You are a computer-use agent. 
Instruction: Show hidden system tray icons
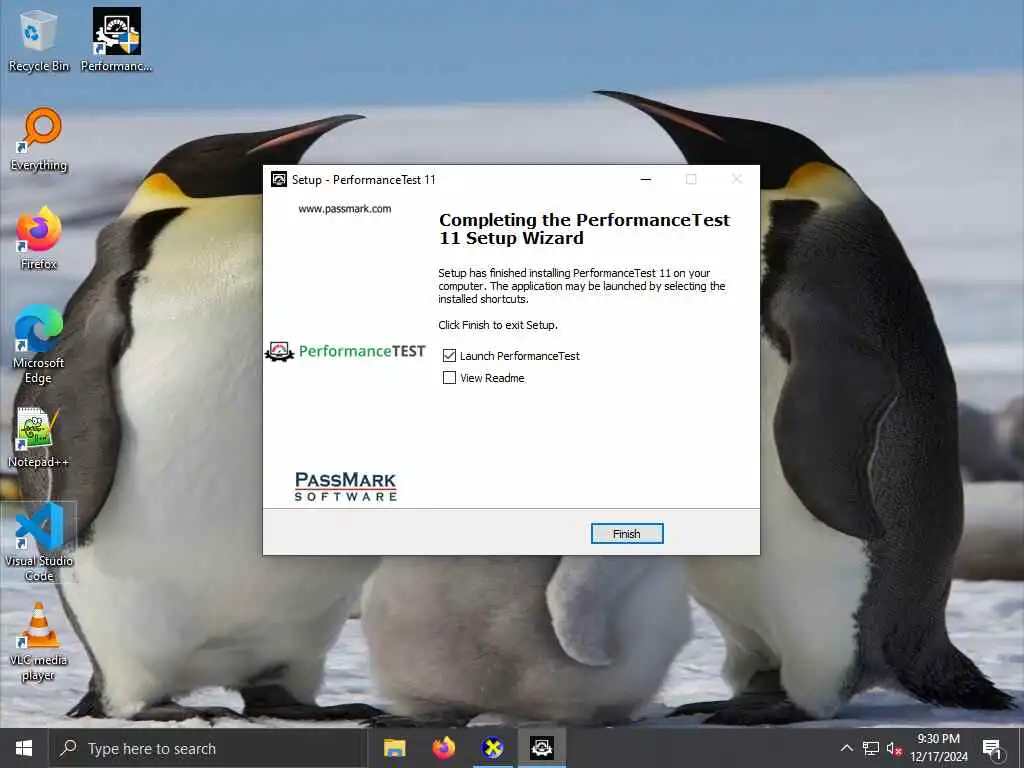tap(846, 748)
